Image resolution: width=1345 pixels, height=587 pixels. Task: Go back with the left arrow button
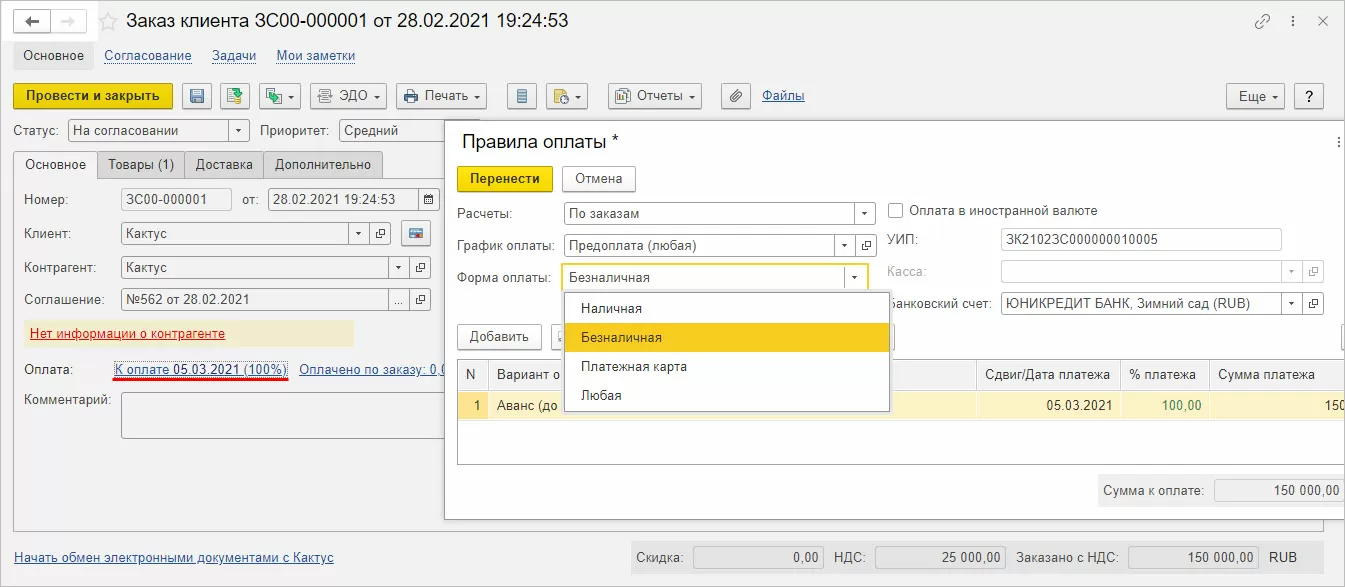click(x=32, y=20)
